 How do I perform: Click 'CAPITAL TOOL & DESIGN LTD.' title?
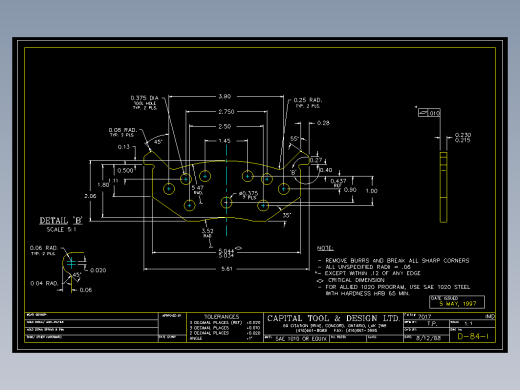click(333, 318)
